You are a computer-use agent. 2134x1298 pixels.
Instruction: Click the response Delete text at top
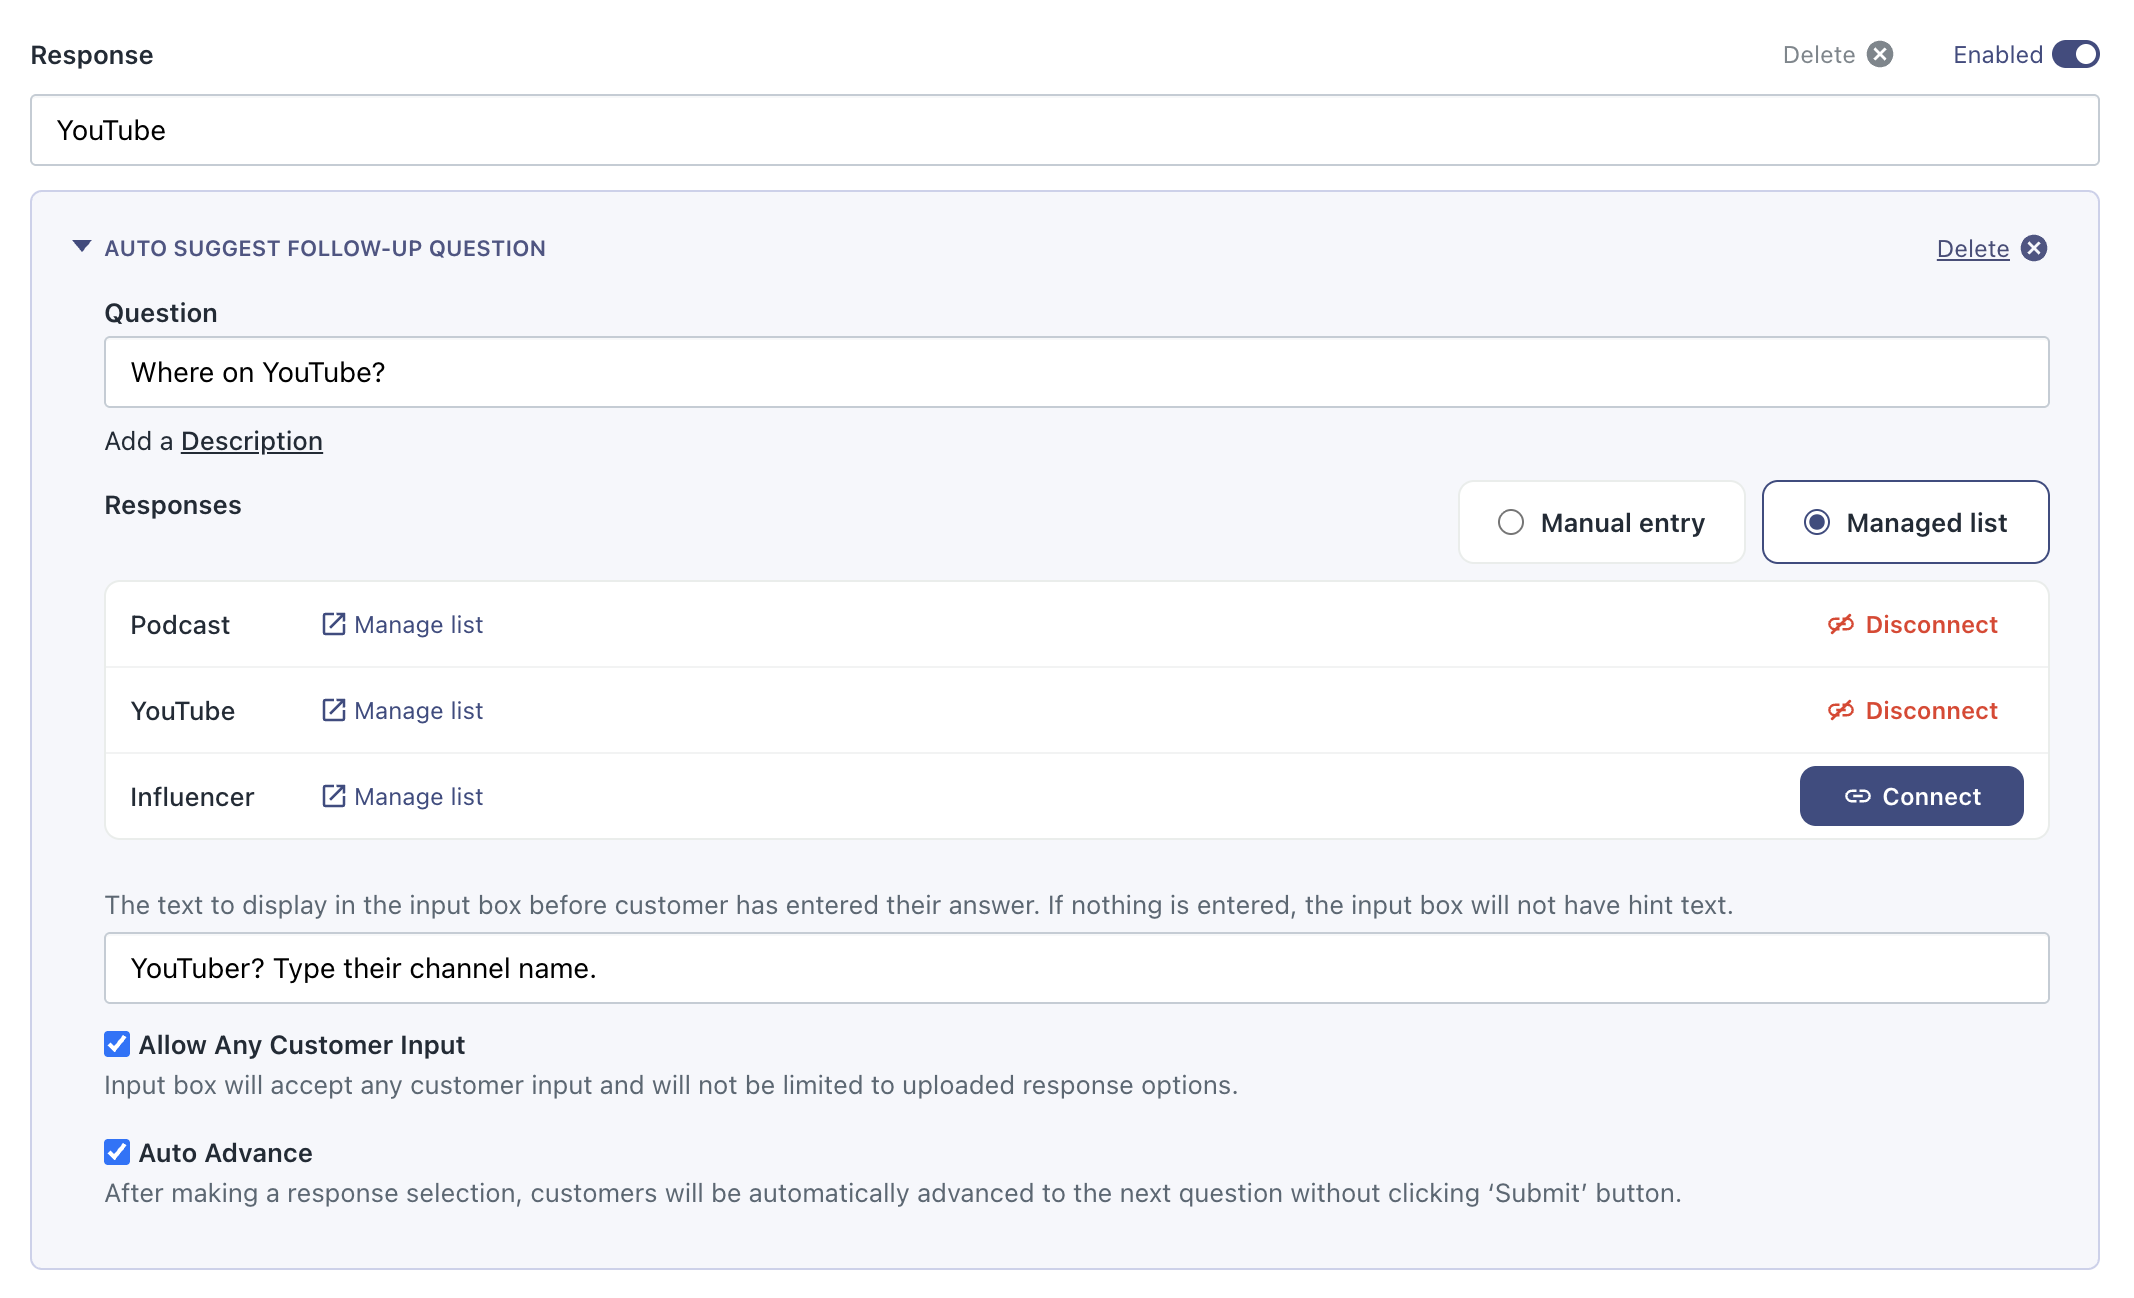click(x=1819, y=54)
